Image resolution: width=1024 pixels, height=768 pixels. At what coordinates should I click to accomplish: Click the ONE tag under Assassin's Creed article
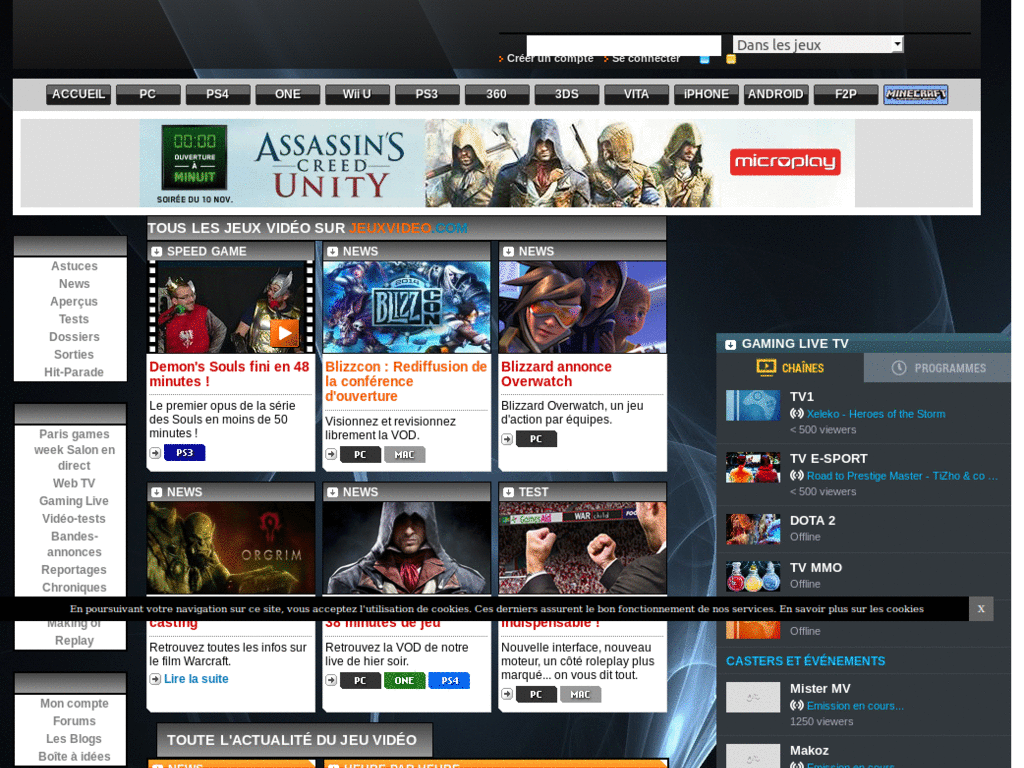click(404, 680)
